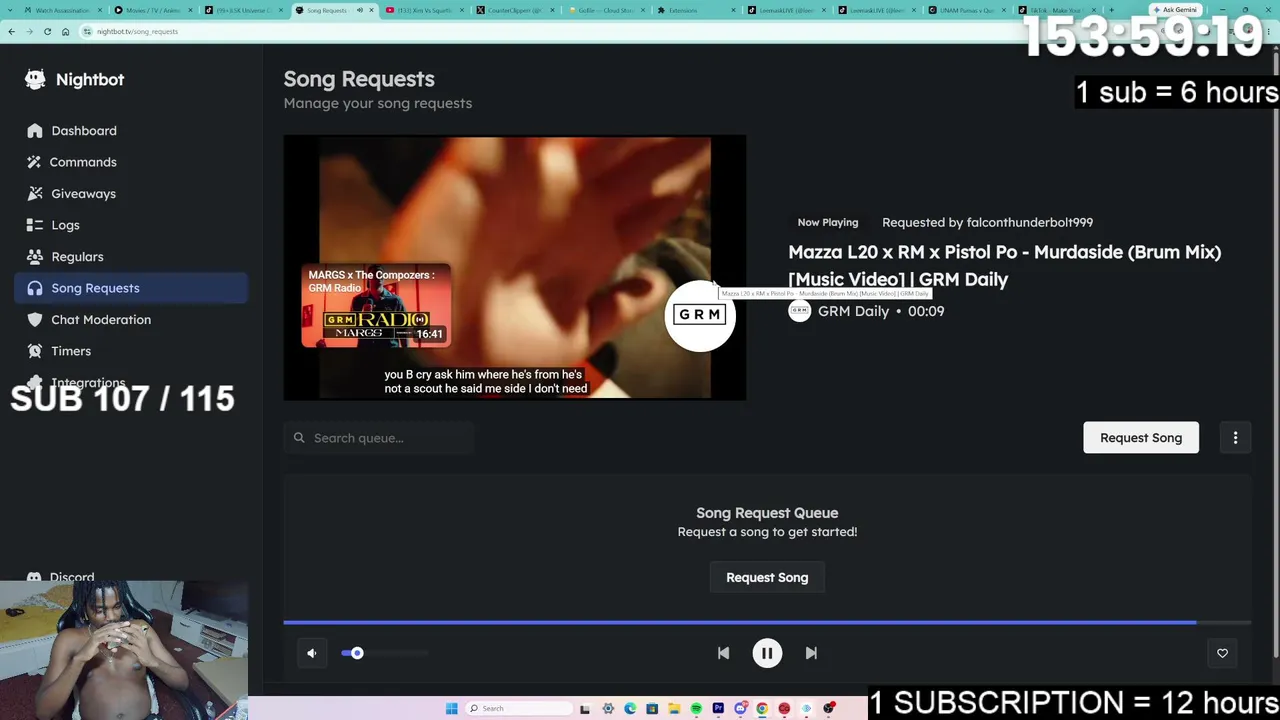1280x720 pixels.
Task: Open the Windows Start menu
Action: point(452,709)
